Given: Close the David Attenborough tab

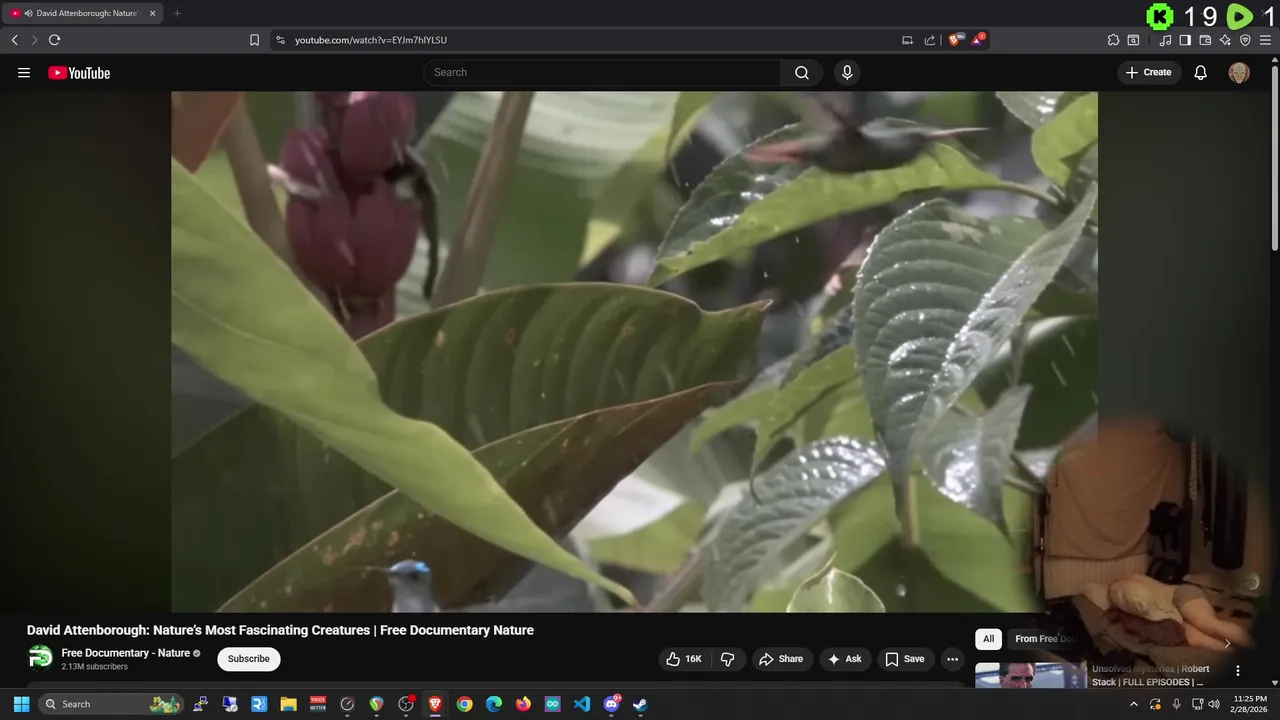Looking at the screenshot, I should coord(153,13).
